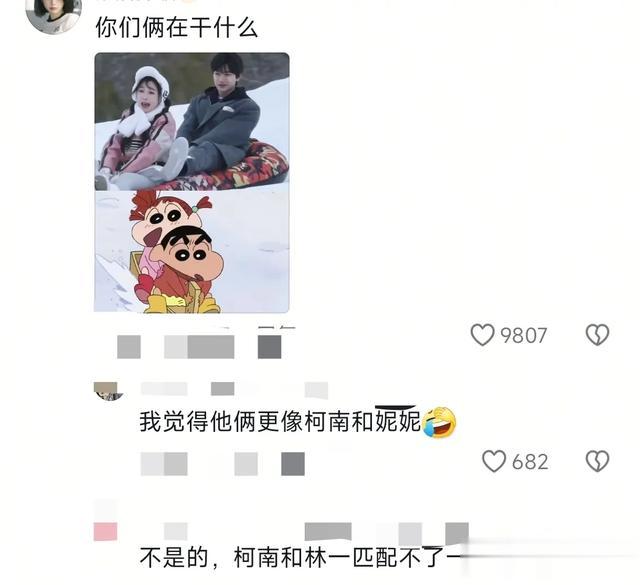Viewport: 640px width, 585px height.
Task: Like the comment with 9807 likes
Action: pyautogui.click(x=482, y=335)
